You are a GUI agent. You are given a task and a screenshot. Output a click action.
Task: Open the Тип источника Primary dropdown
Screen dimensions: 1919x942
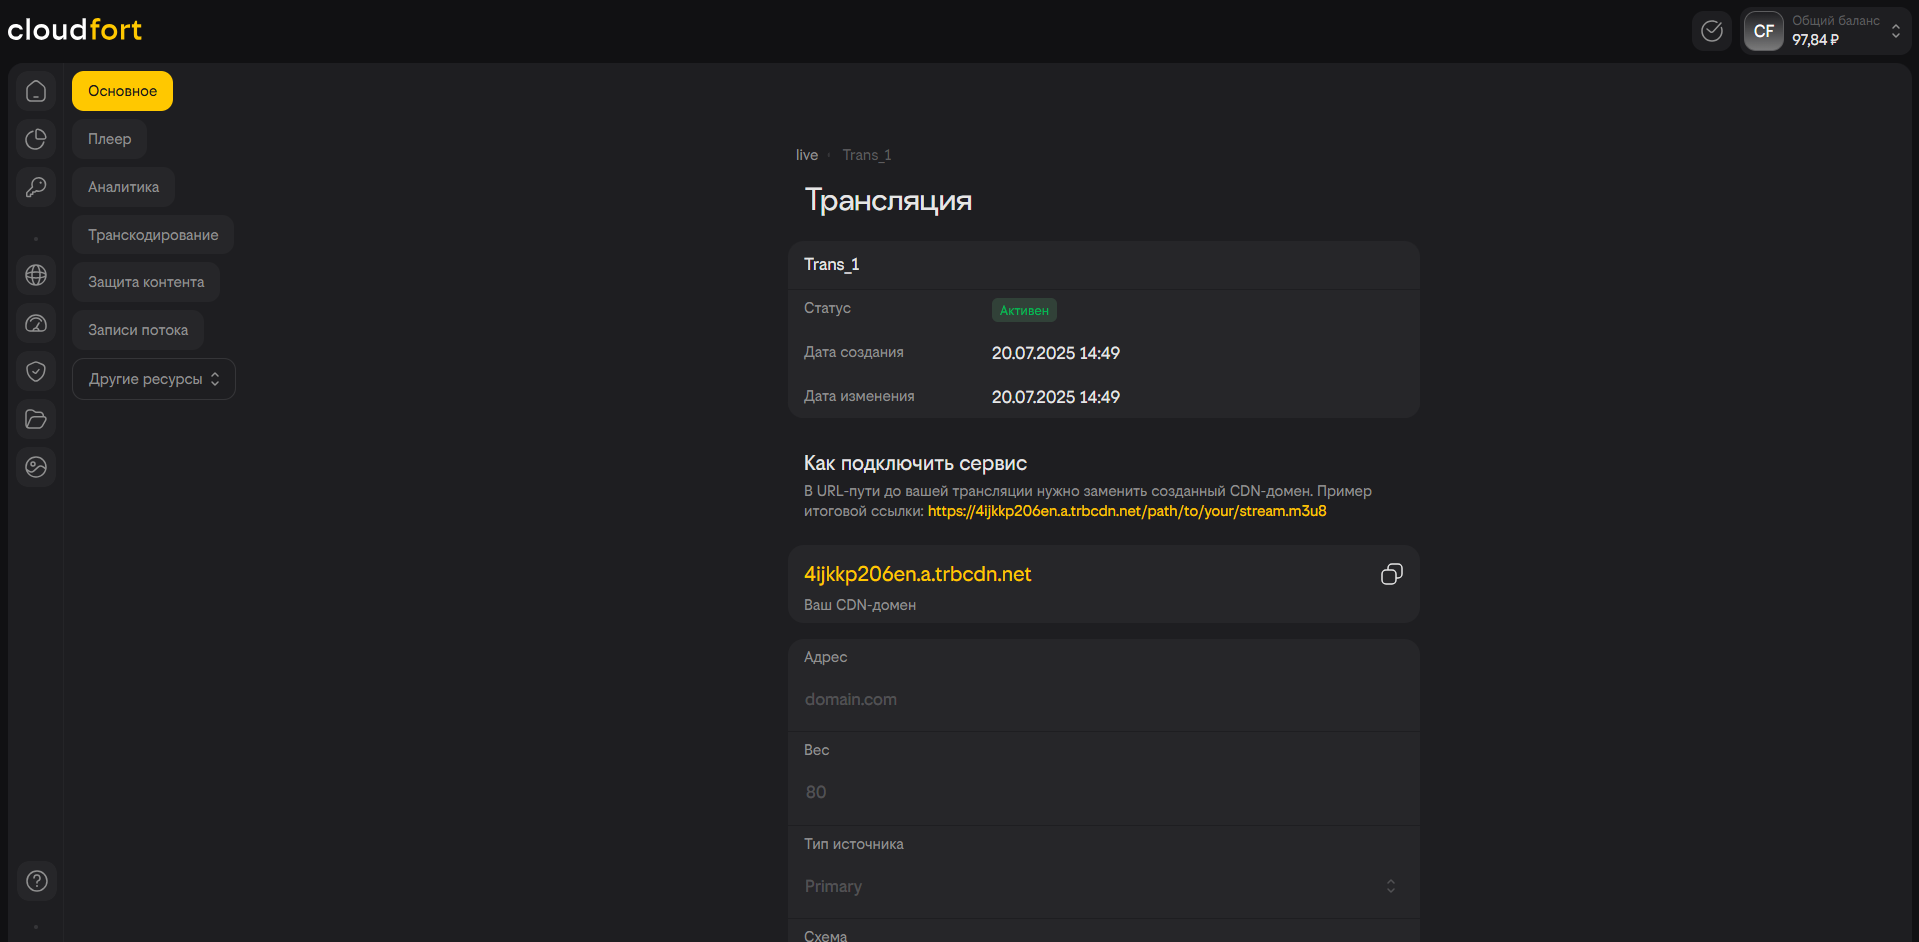click(x=1100, y=886)
